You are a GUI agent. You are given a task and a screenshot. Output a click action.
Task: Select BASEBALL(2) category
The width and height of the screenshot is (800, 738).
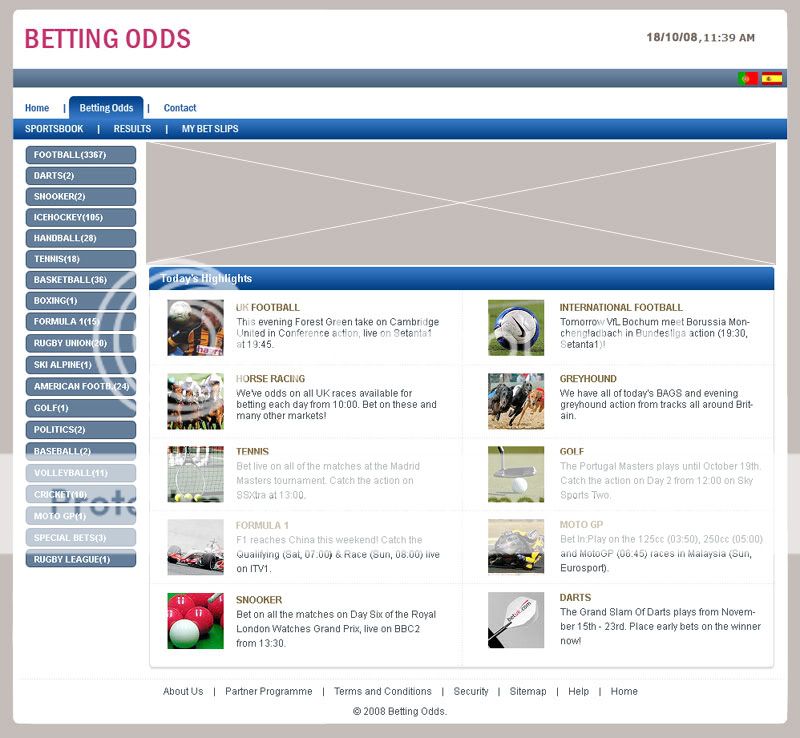[81, 451]
